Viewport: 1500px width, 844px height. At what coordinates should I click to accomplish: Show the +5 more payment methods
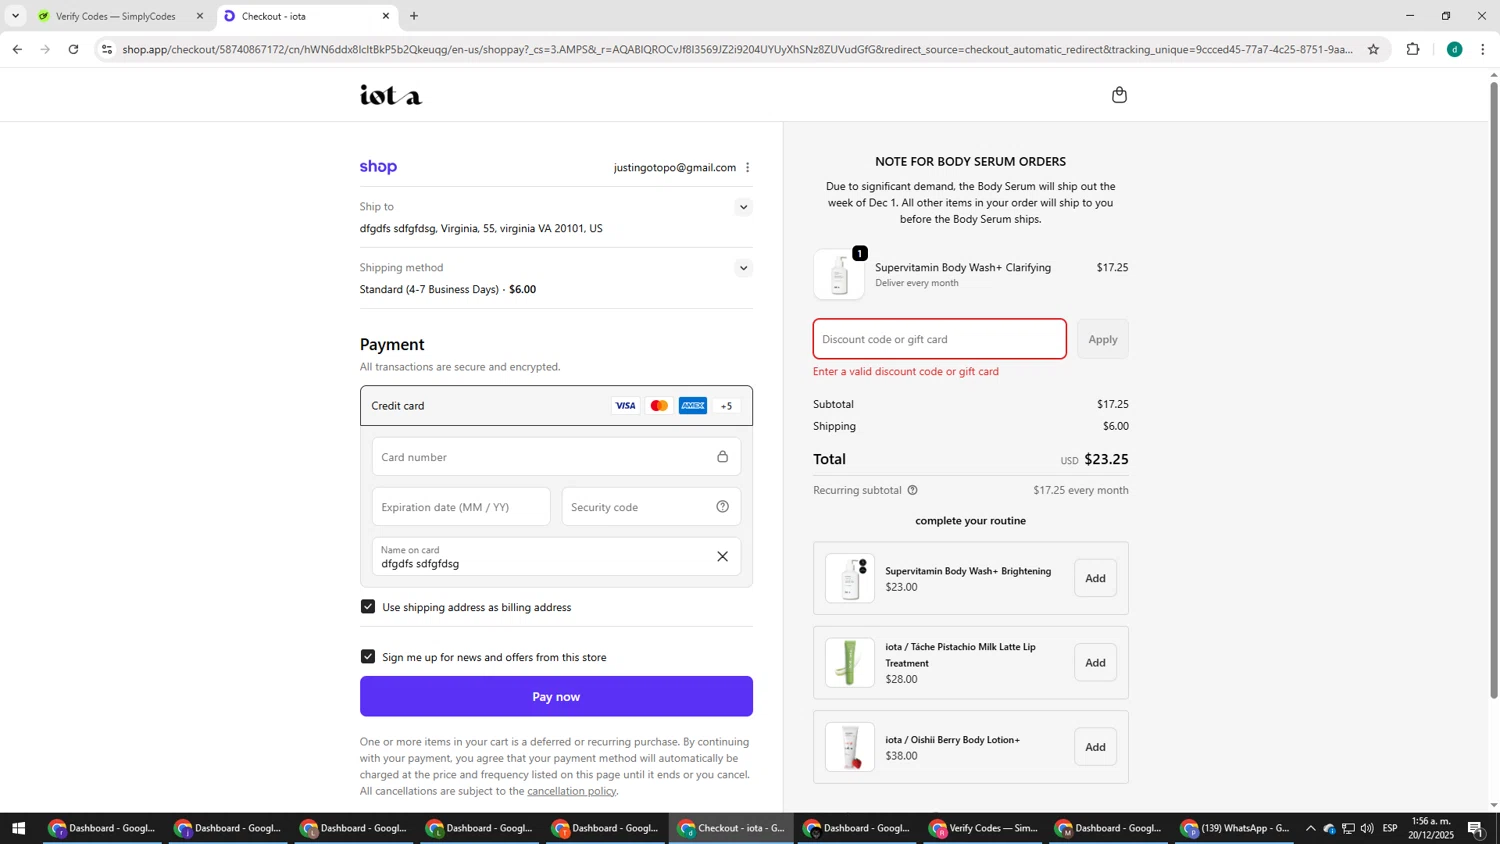coord(726,406)
